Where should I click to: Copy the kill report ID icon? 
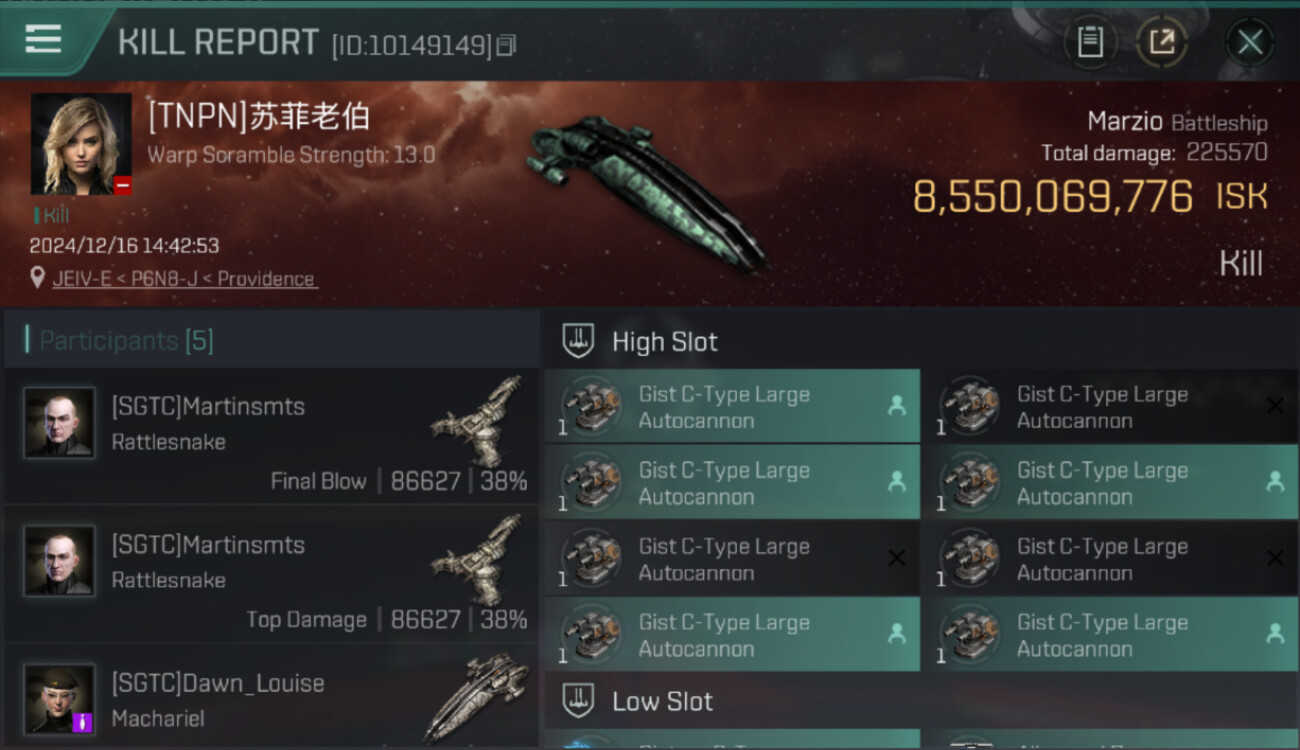click(507, 45)
